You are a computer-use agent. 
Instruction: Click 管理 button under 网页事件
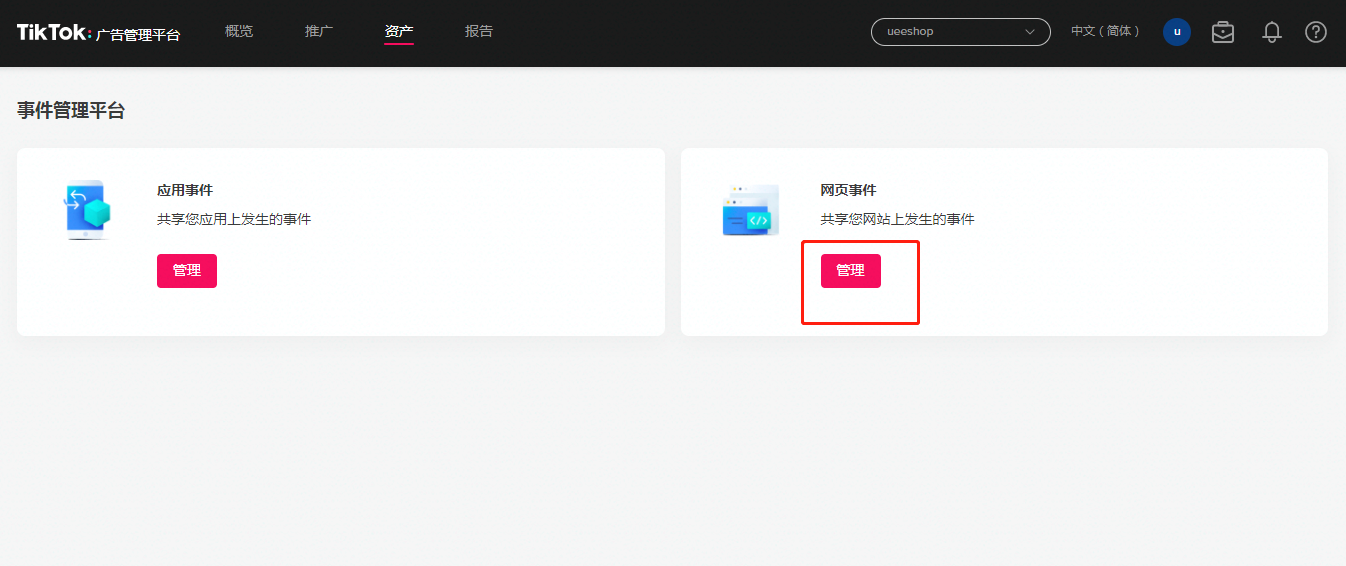click(851, 271)
